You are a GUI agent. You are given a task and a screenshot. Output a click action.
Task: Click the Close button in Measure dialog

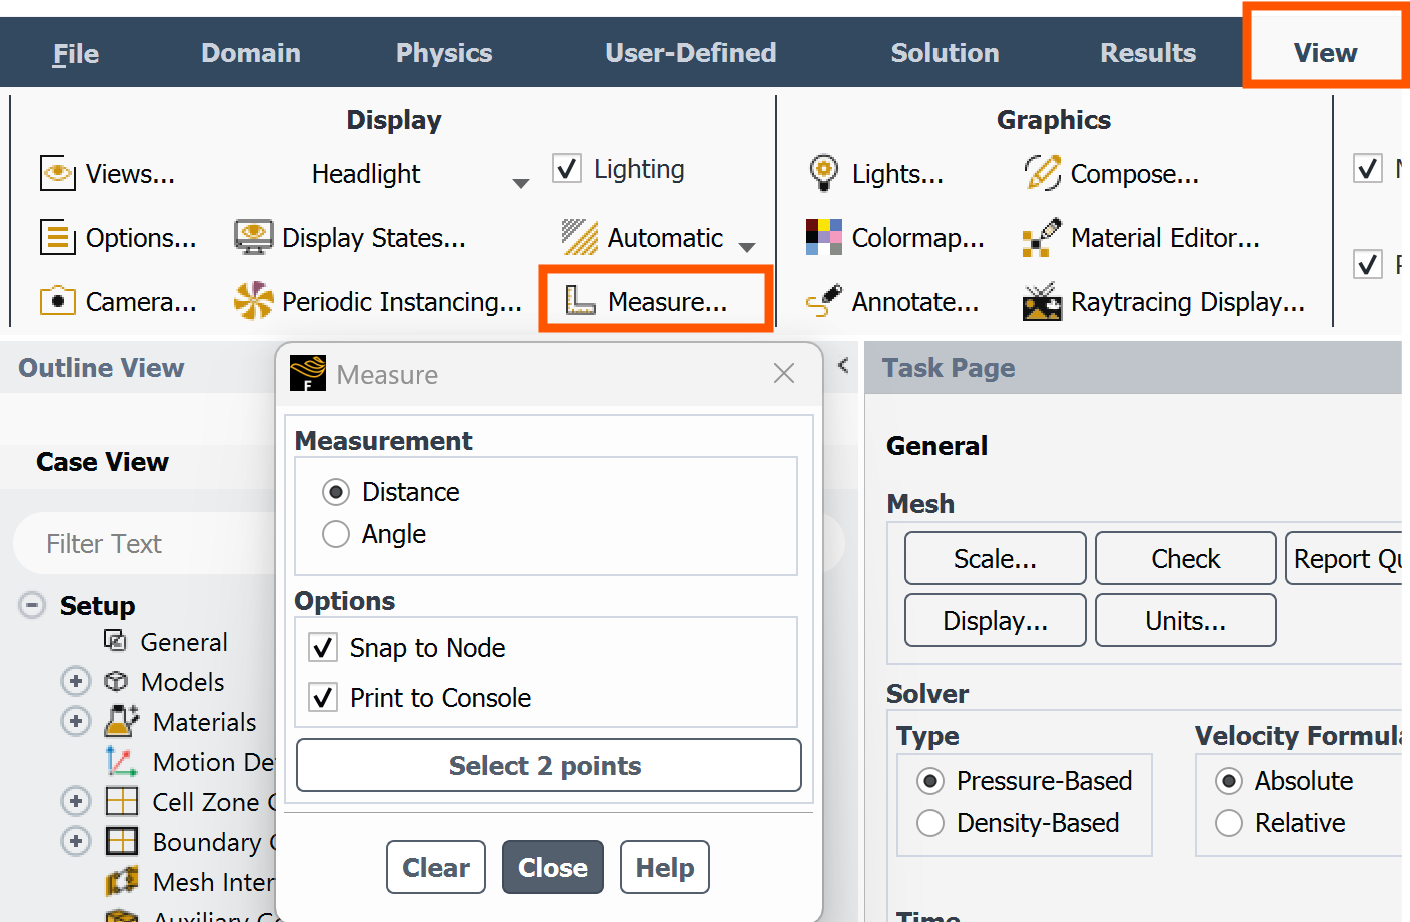(x=553, y=867)
